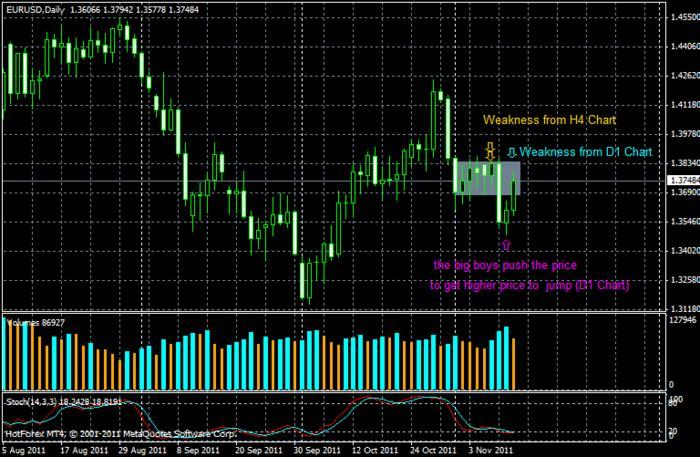Click 'the big boys push the price' text

505,265
